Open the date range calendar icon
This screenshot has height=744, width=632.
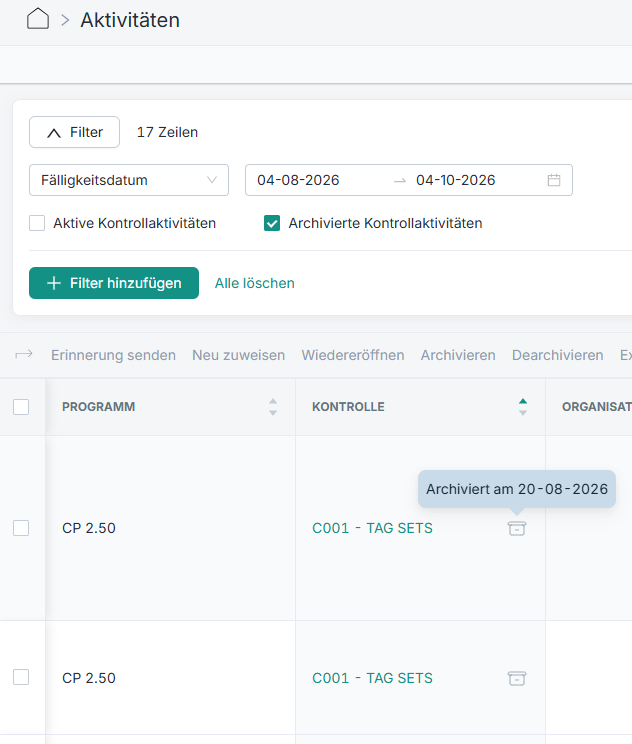coord(554,180)
